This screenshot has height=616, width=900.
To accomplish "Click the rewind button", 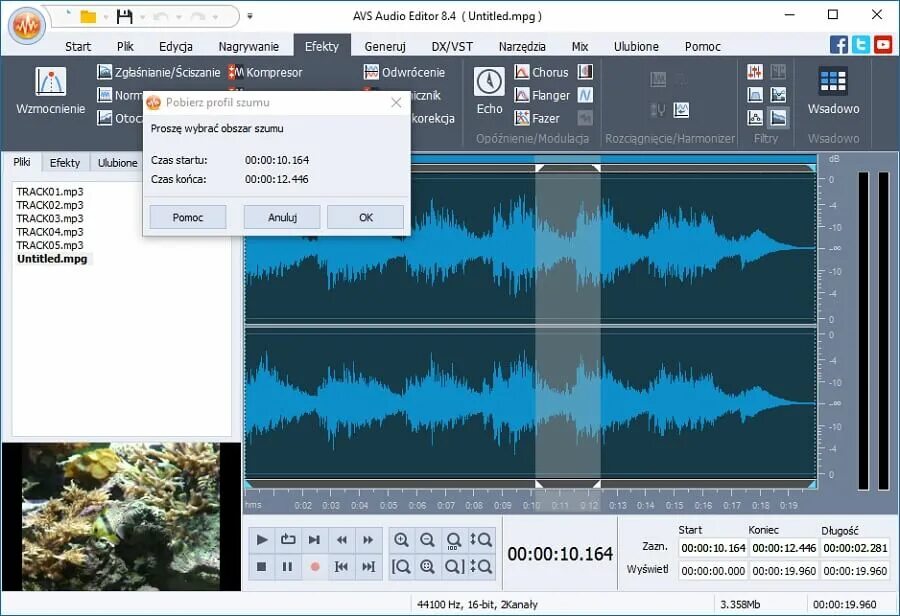I will click(x=342, y=540).
